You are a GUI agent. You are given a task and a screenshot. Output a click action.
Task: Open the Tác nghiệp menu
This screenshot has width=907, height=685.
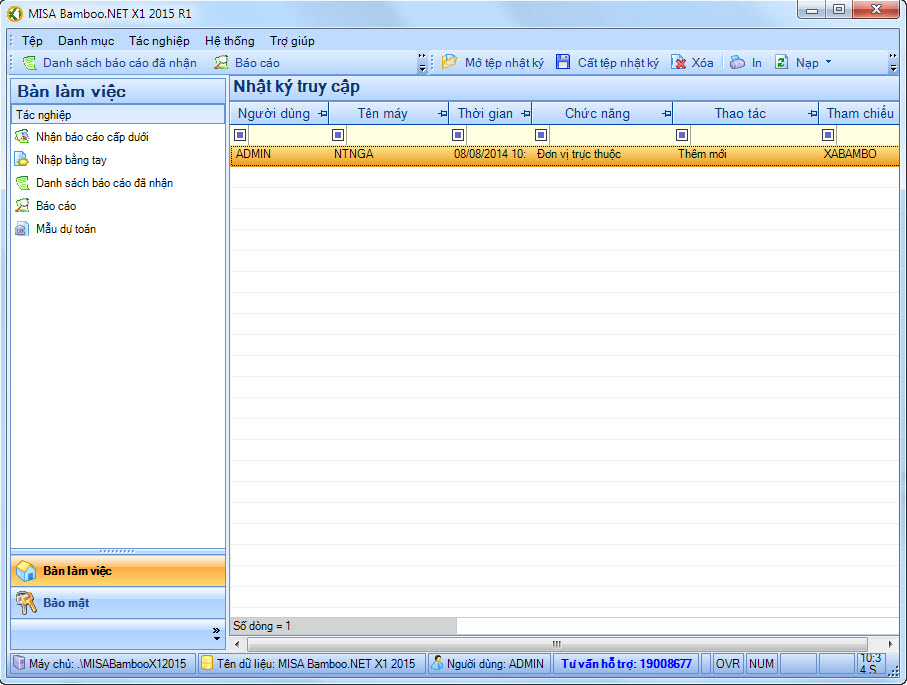159,40
